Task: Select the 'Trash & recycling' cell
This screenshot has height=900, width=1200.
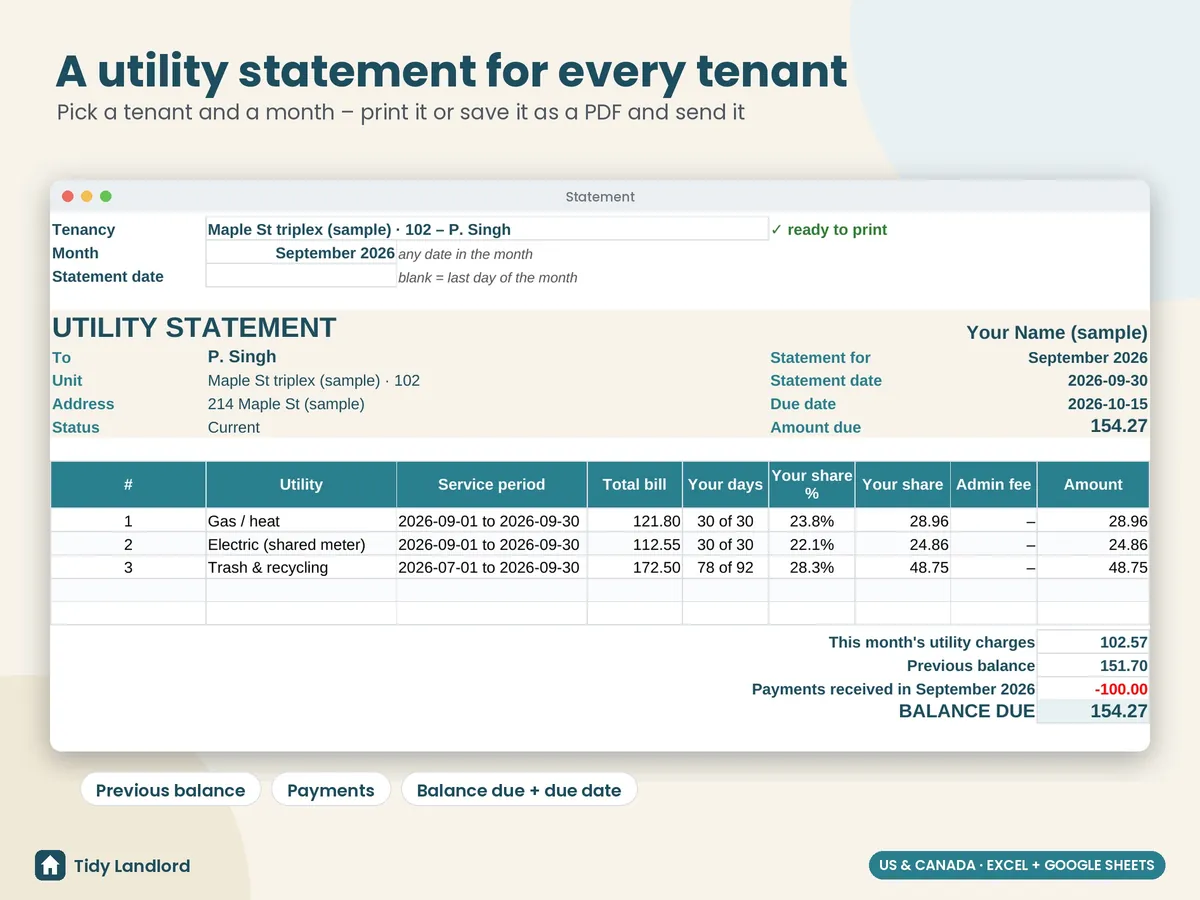Action: [x=301, y=567]
